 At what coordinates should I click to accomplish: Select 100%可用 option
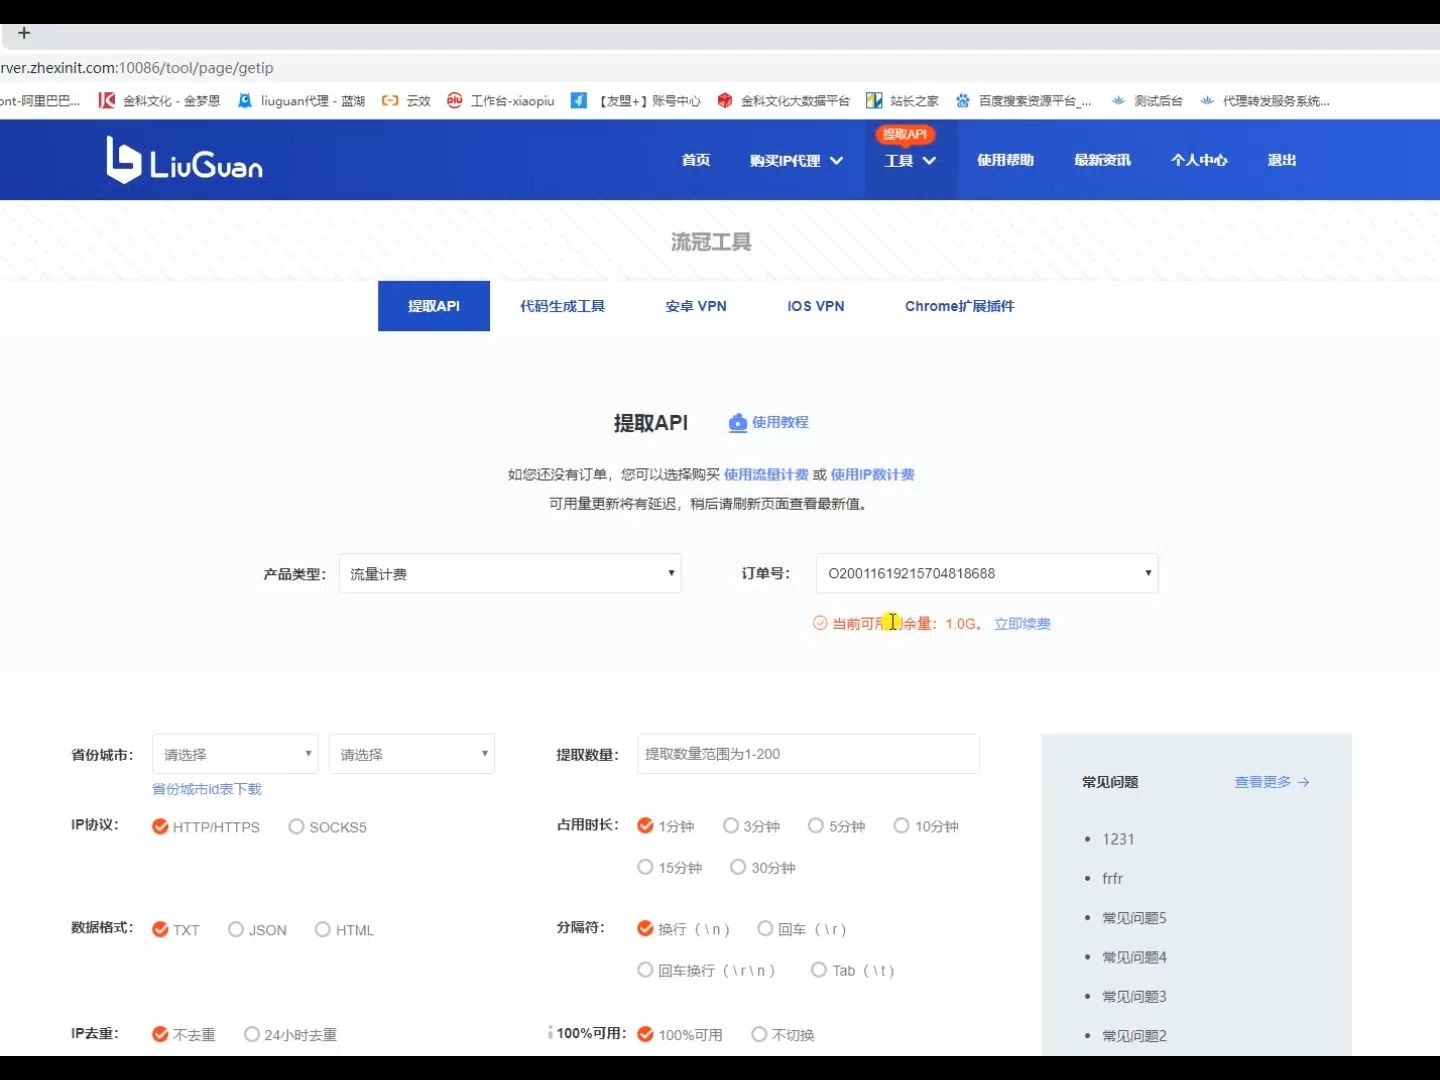[x=680, y=1035]
